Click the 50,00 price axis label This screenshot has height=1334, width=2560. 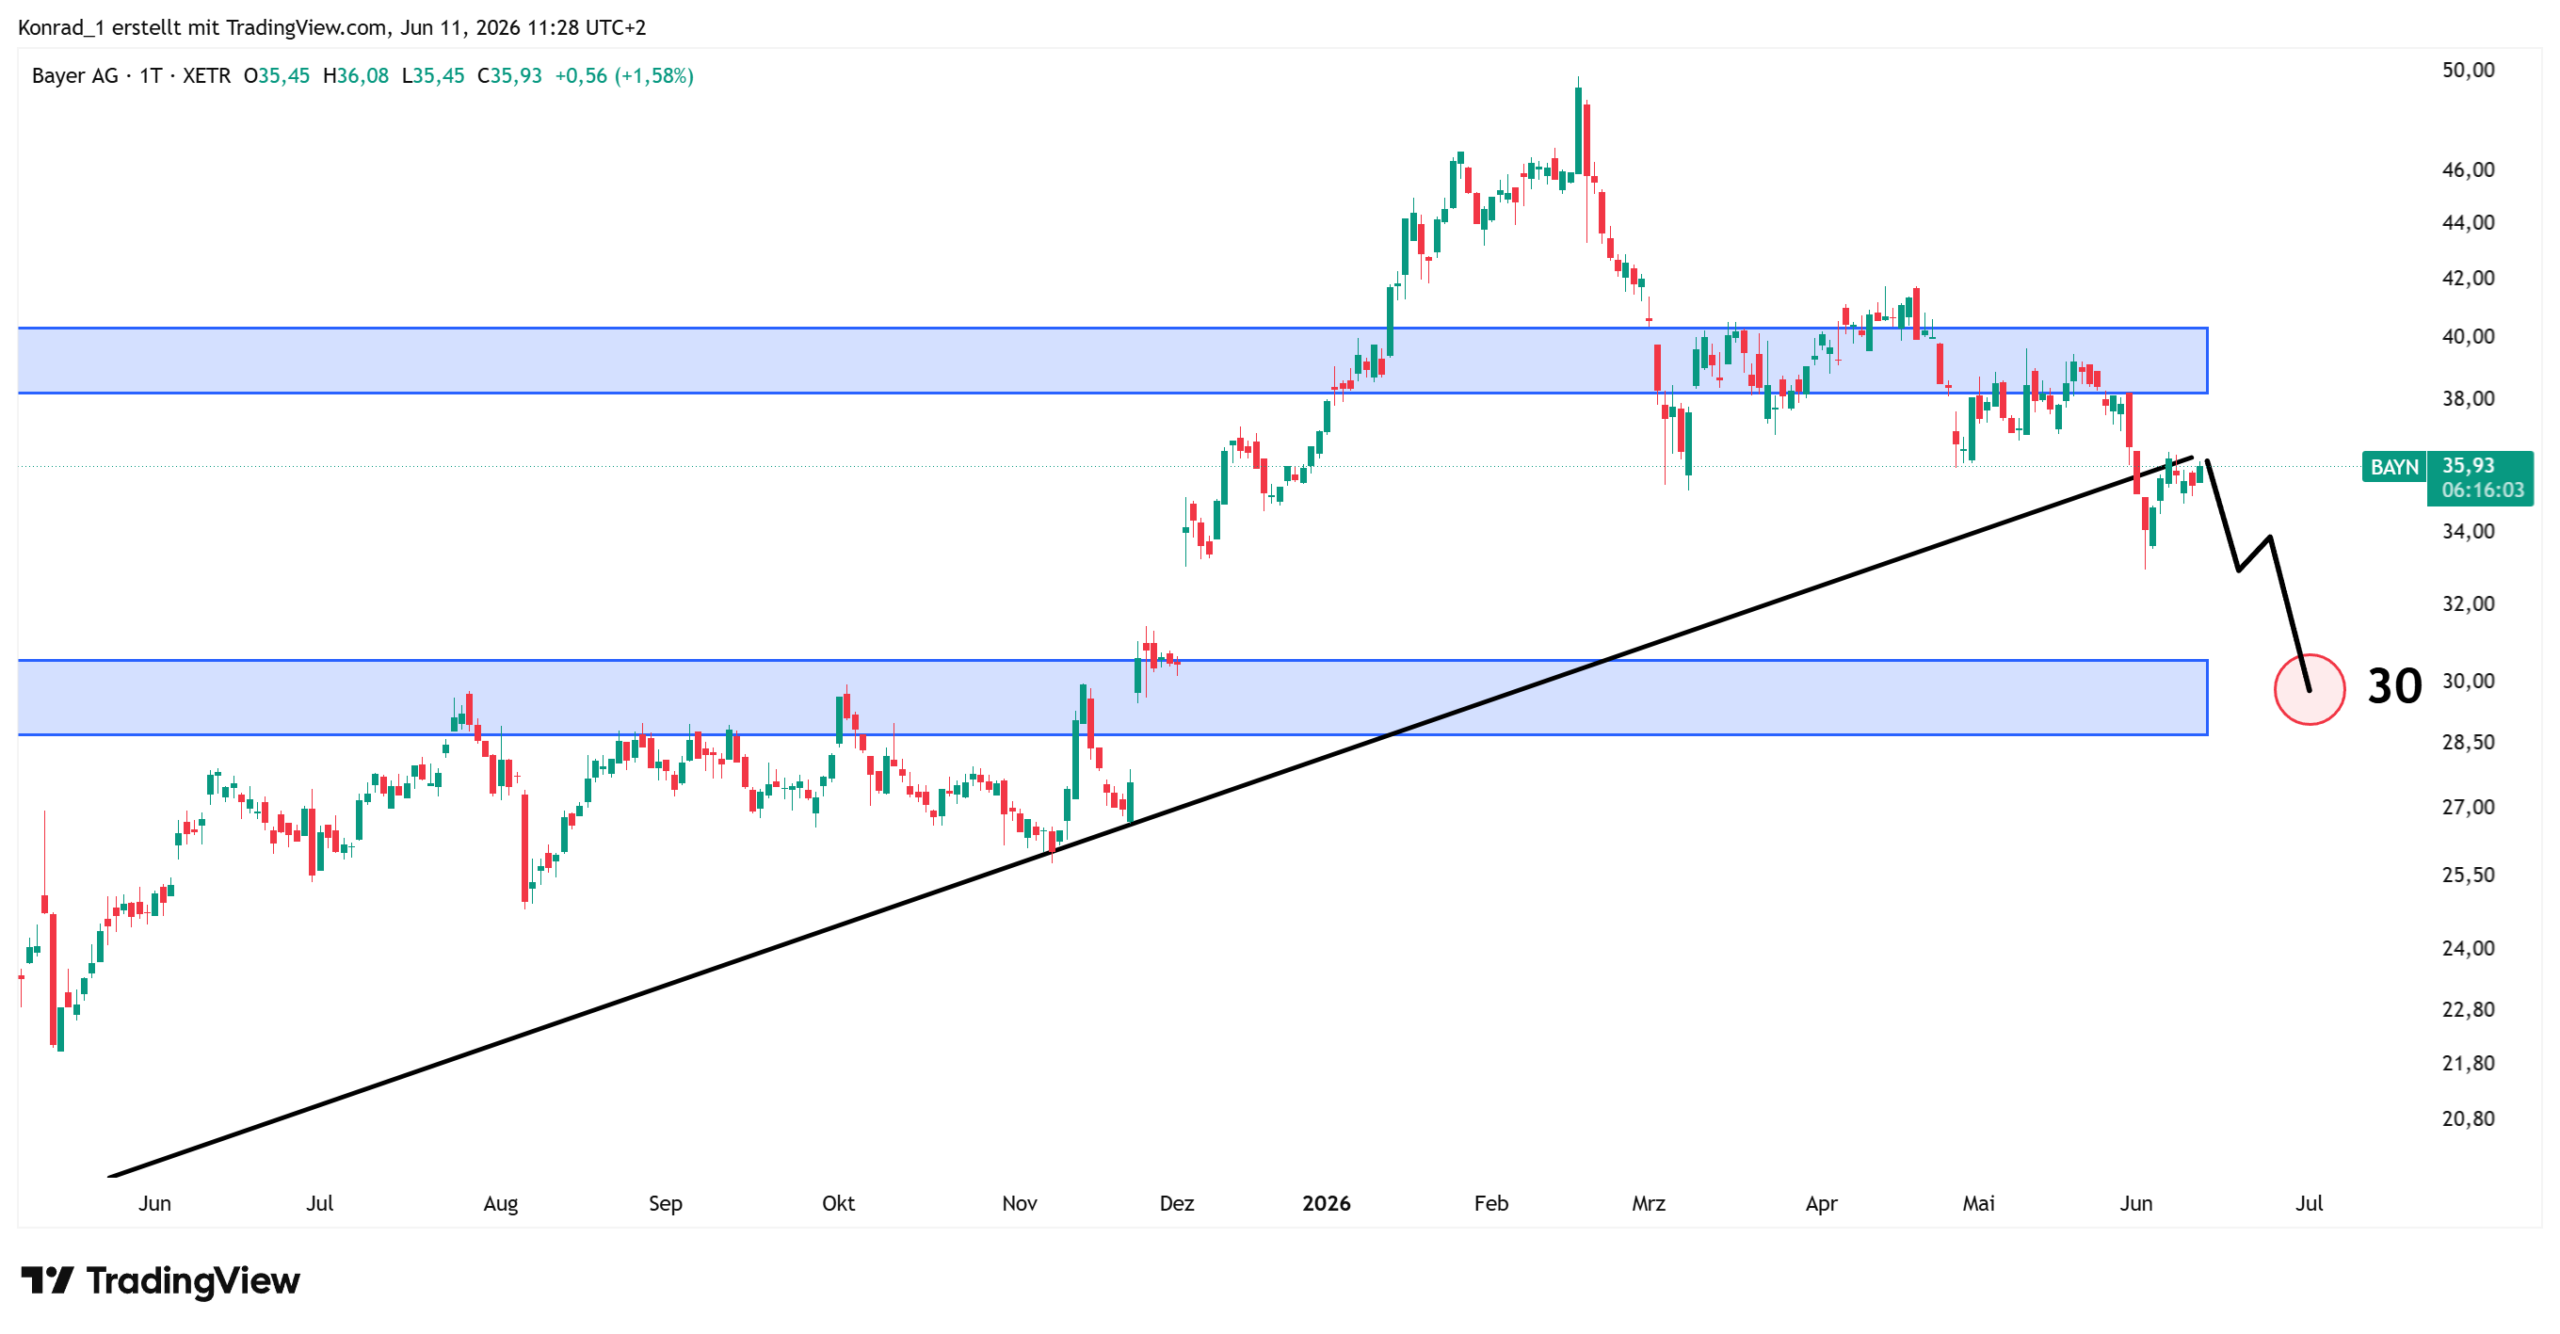tap(2468, 70)
